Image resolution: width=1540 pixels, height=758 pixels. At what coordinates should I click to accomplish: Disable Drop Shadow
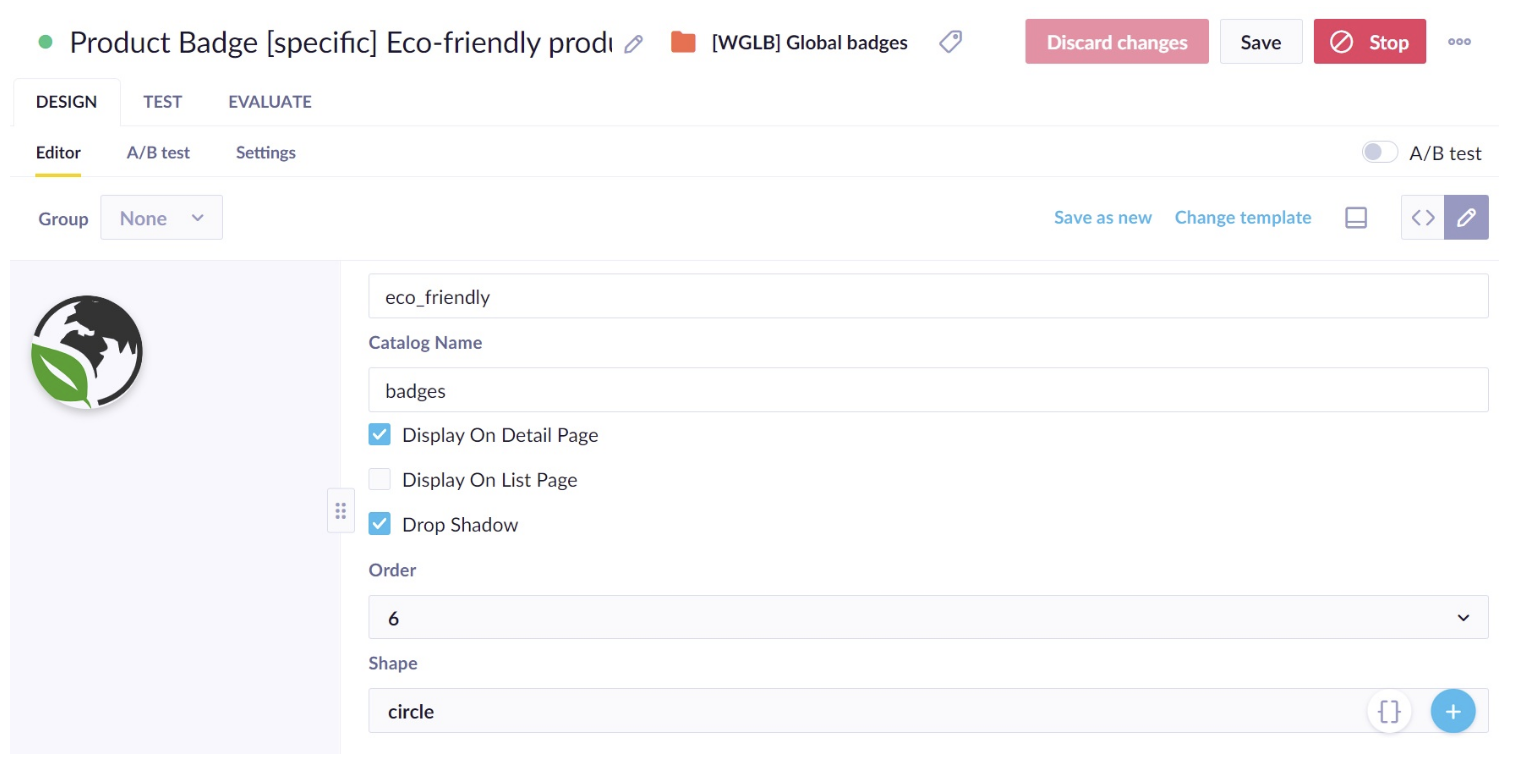(379, 523)
